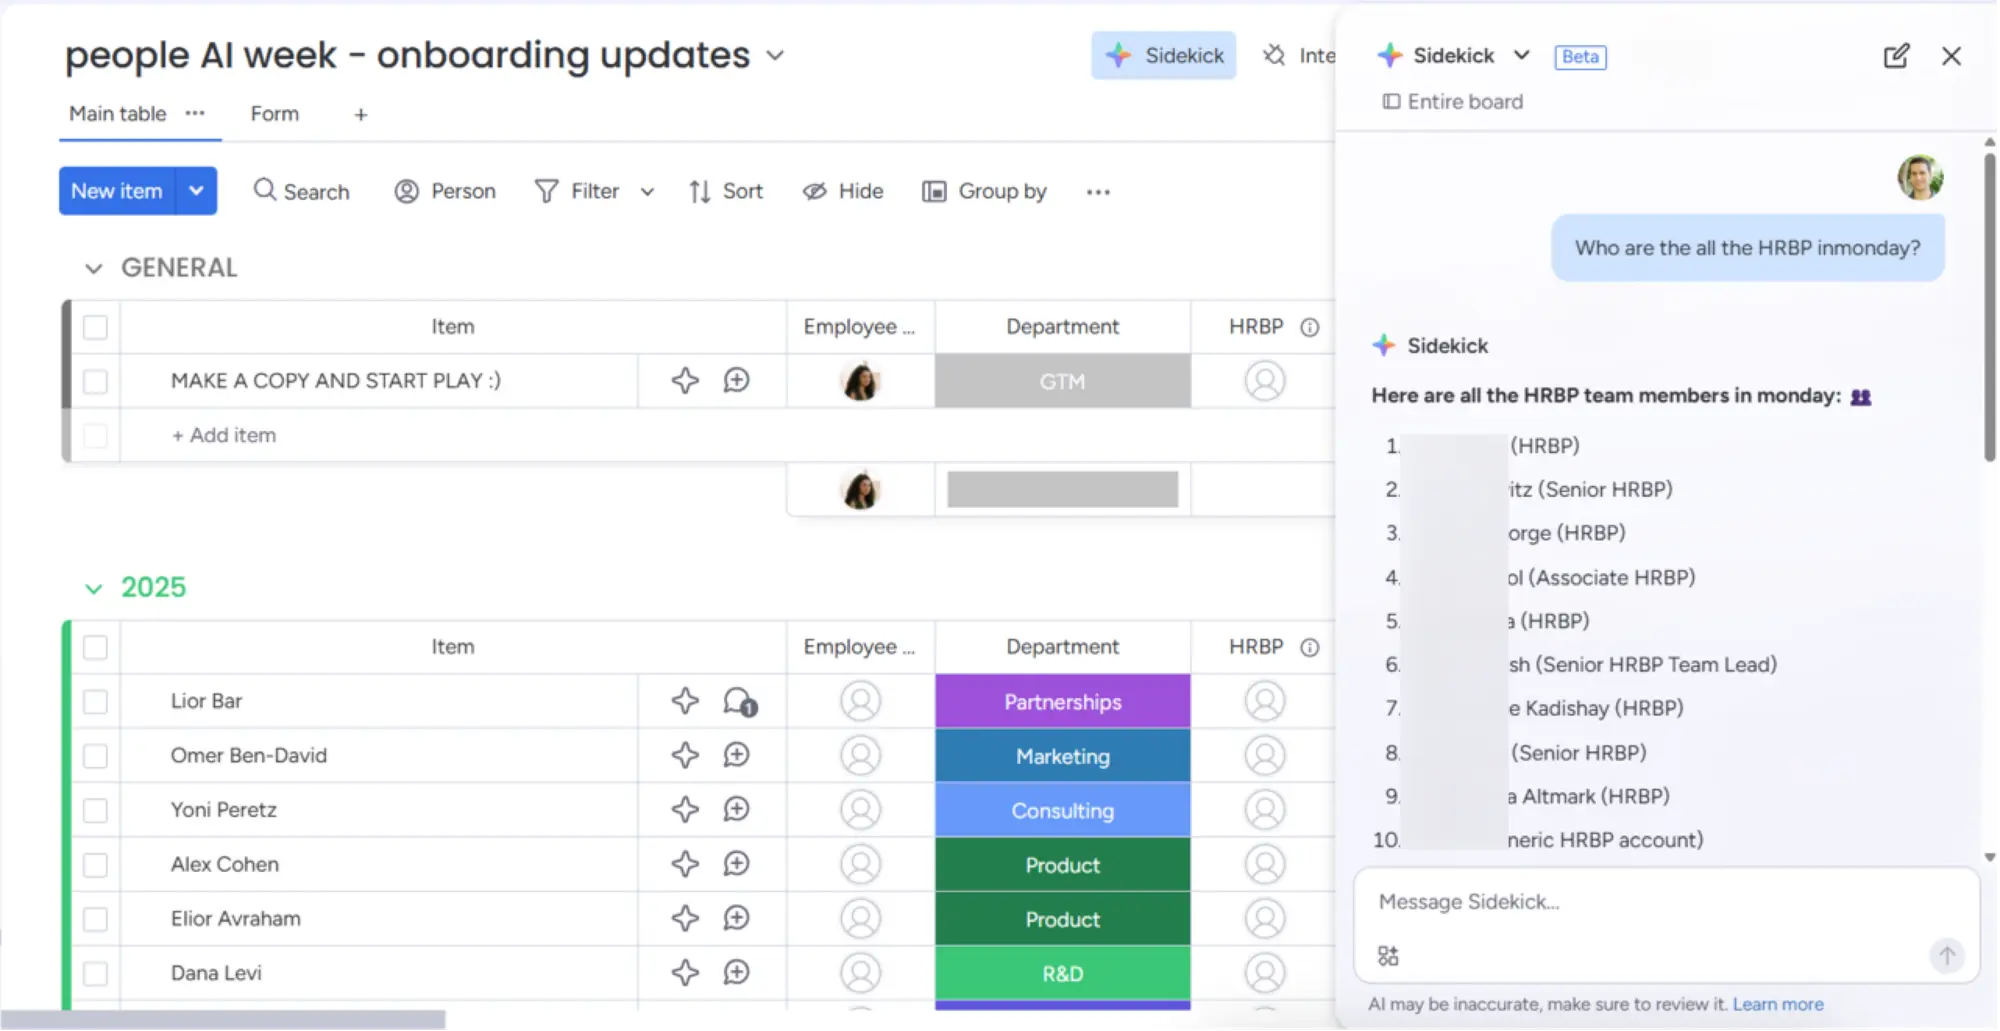Click the Message Sidekick input field
2000x1031 pixels.
point(1666,903)
